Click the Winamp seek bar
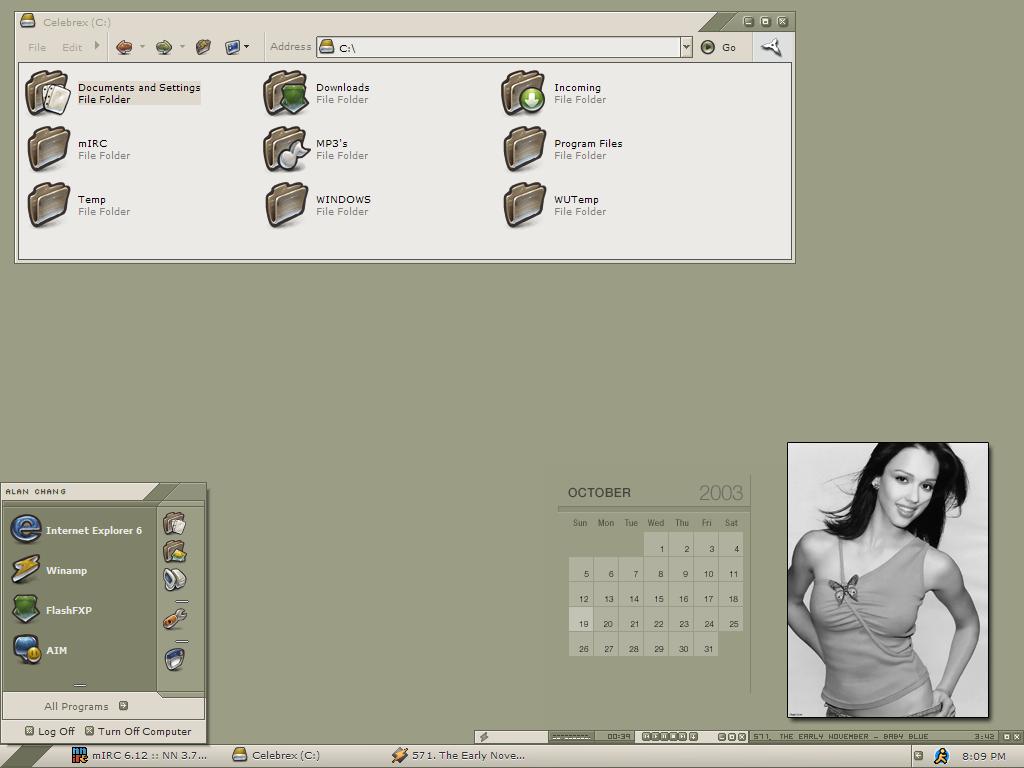 tap(571, 737)
